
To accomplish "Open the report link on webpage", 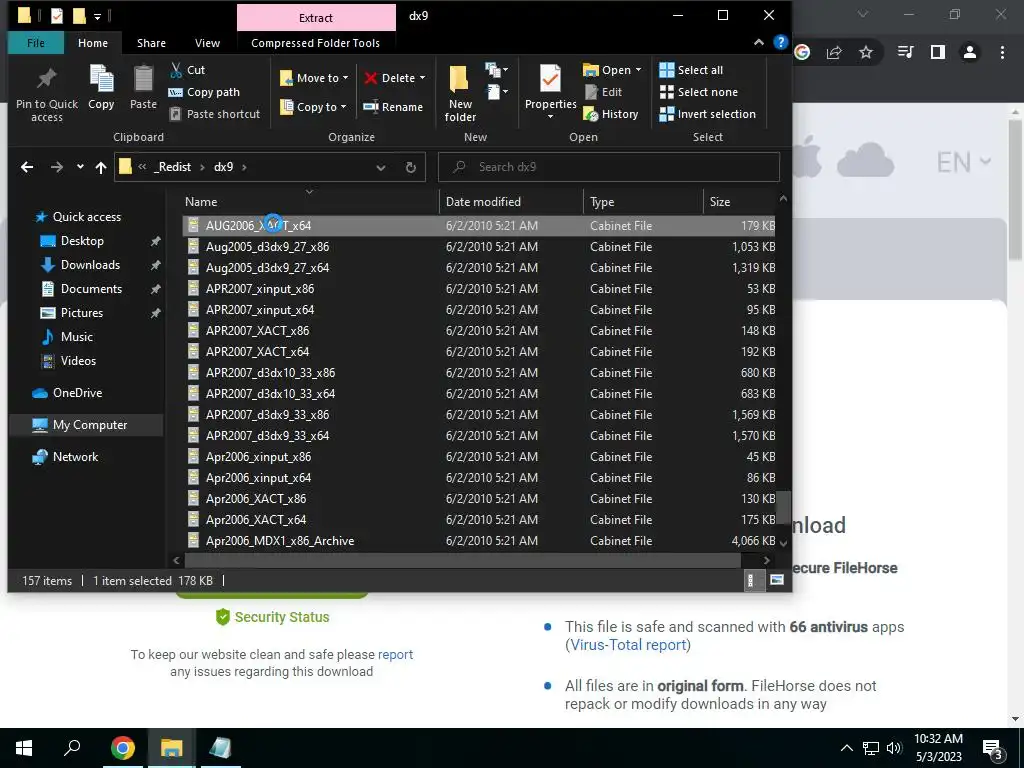I will tap(395, 654).
